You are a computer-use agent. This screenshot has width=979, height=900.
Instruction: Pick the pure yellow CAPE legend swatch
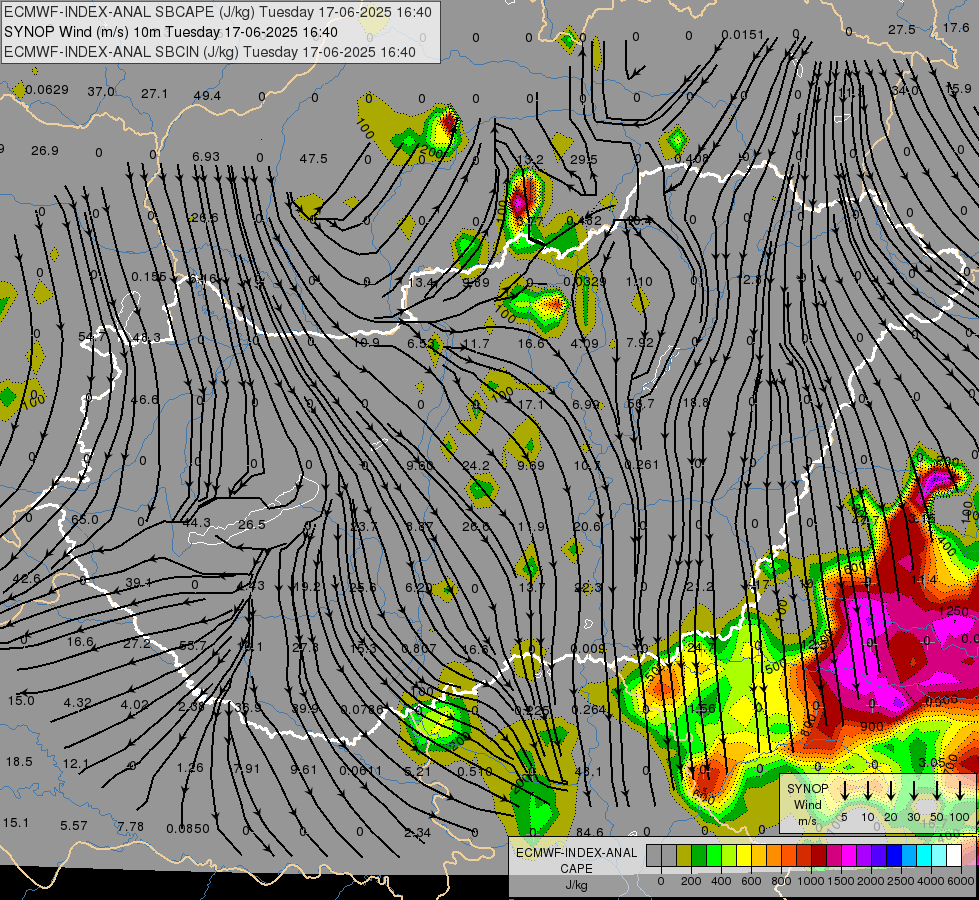tap(744, 856)
